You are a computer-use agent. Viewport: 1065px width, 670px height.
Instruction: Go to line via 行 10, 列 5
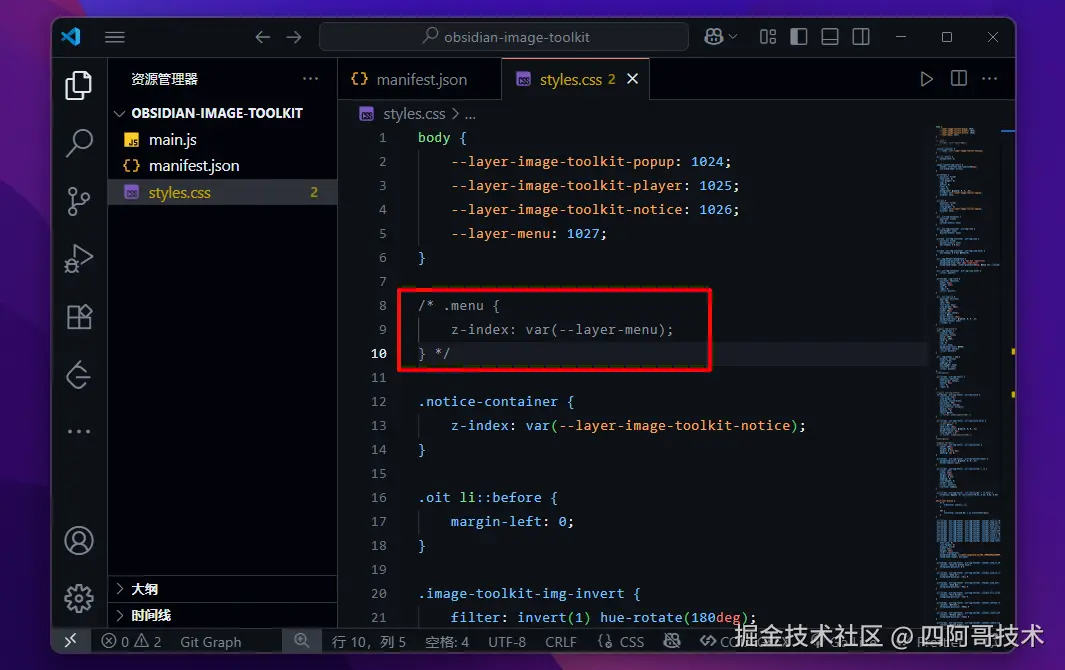tap(369, 641)
